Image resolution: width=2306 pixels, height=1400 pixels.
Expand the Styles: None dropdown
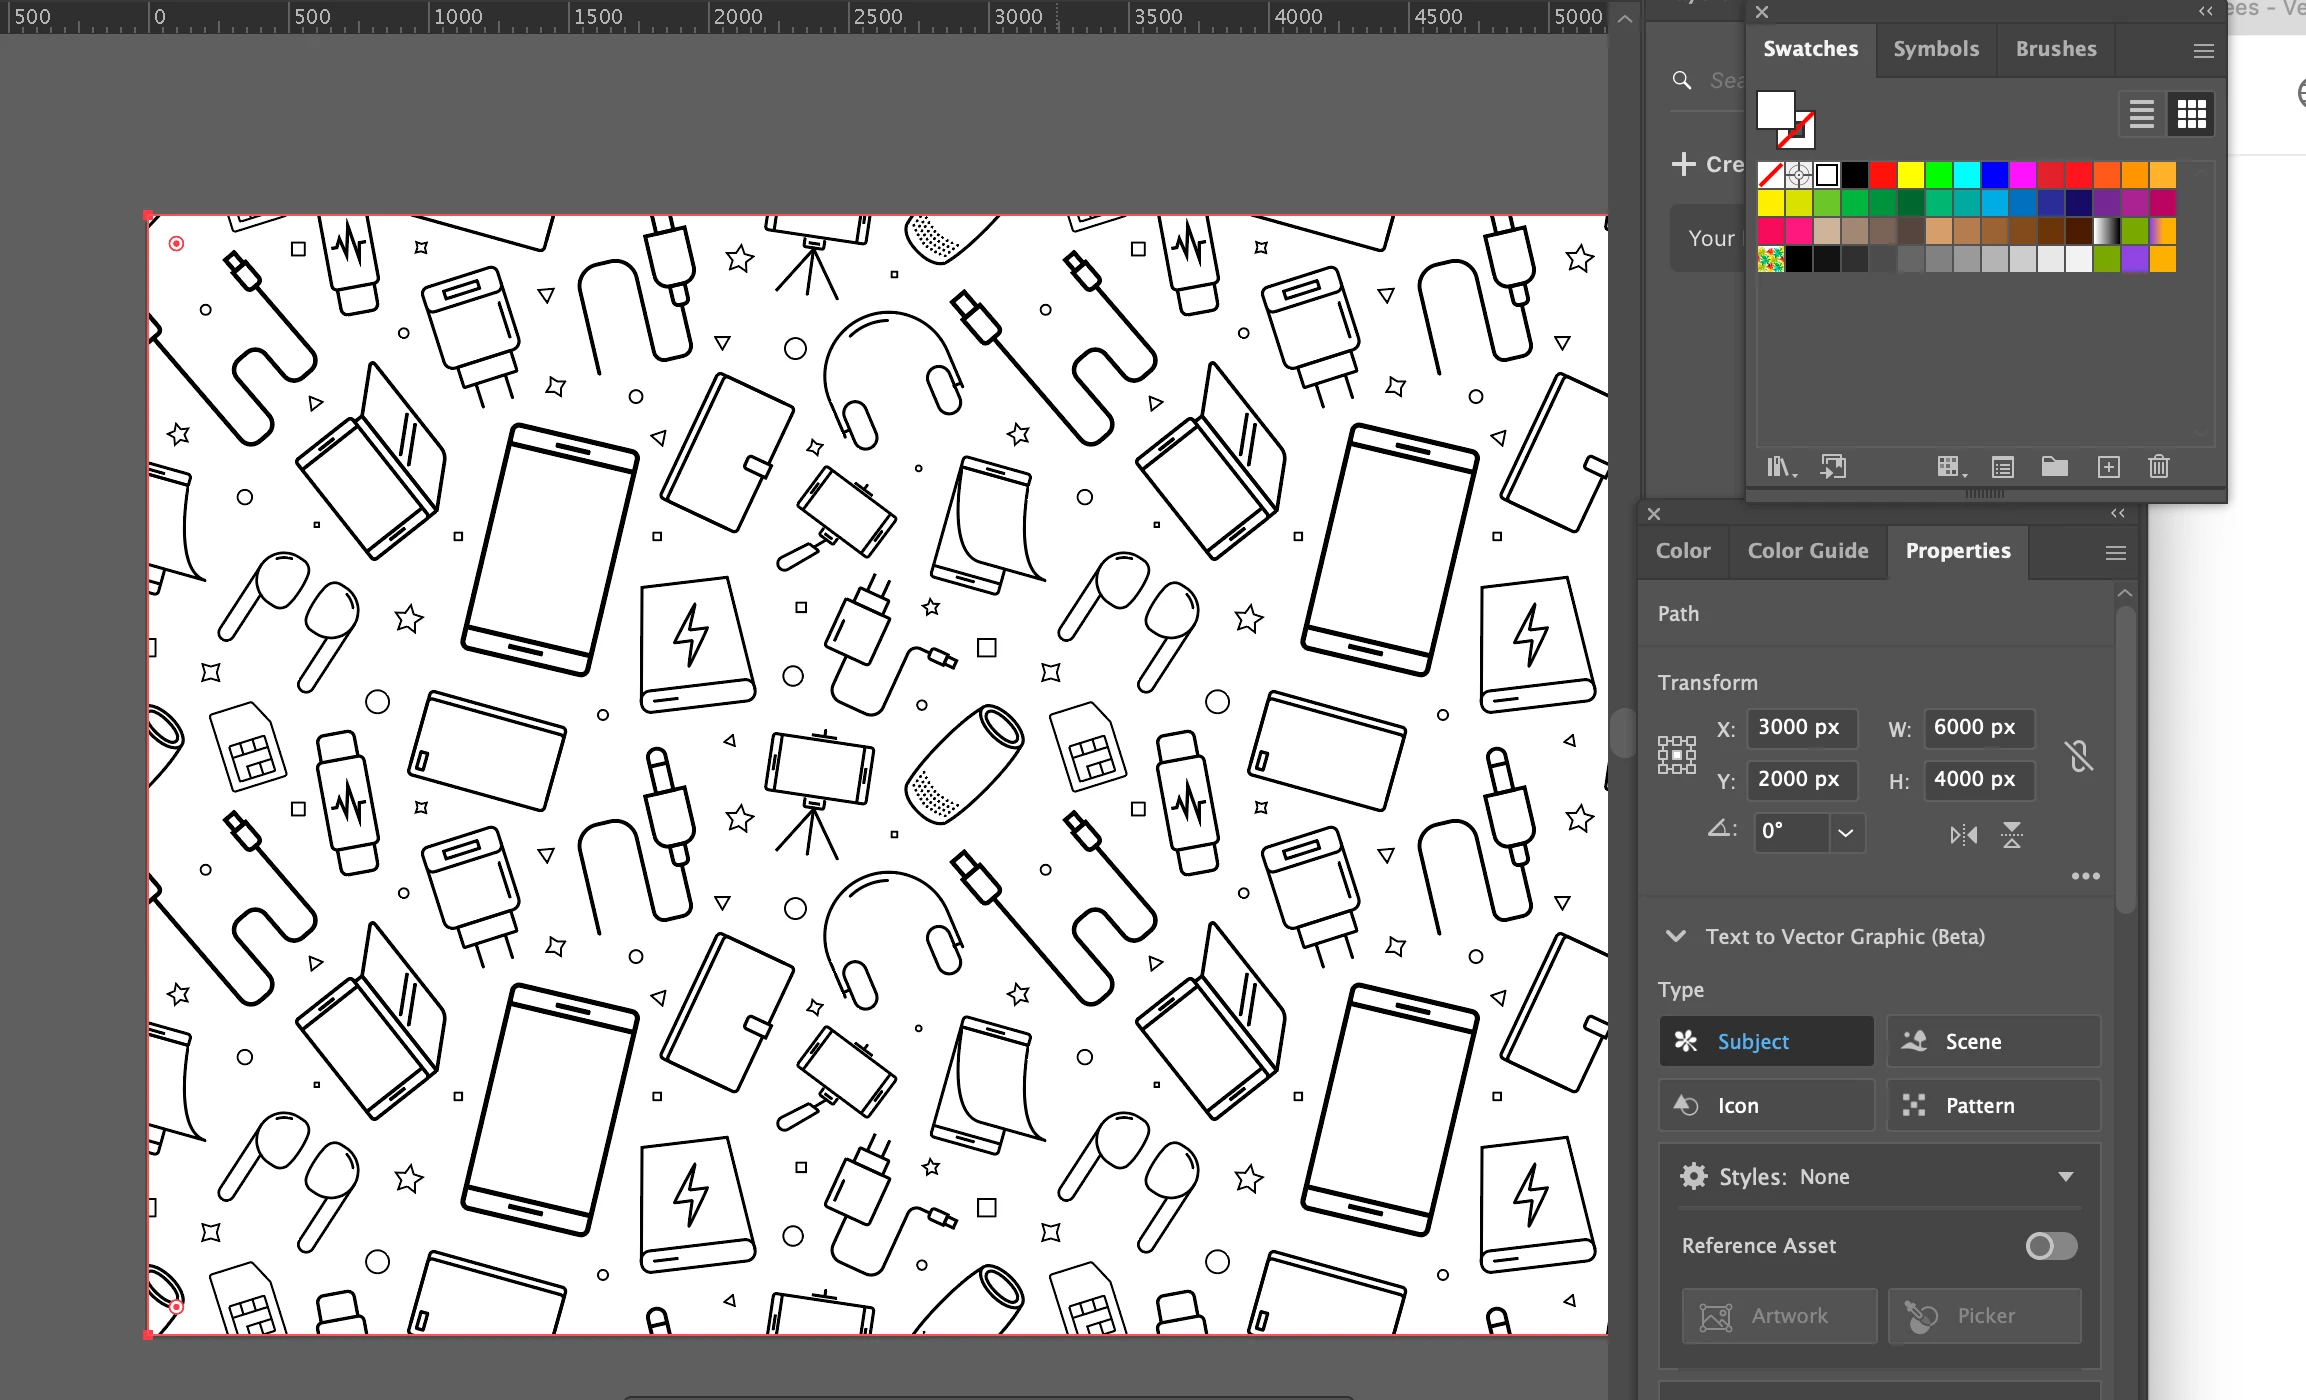tap(2066, 1177)
